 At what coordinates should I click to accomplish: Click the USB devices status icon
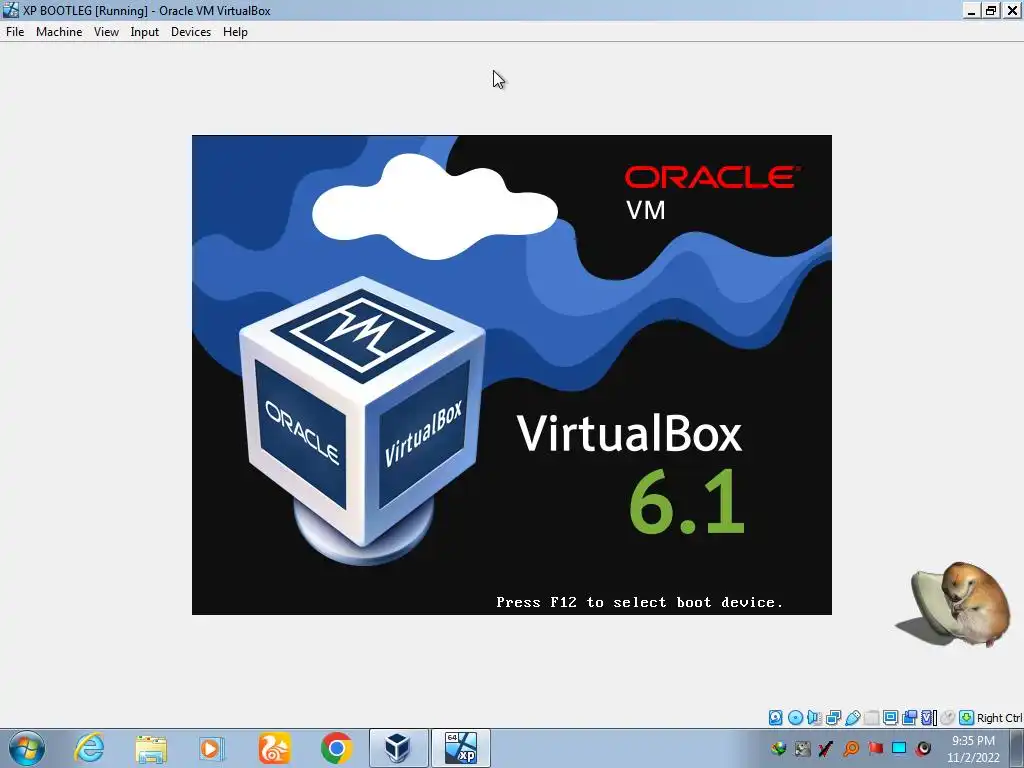[852, 718]
